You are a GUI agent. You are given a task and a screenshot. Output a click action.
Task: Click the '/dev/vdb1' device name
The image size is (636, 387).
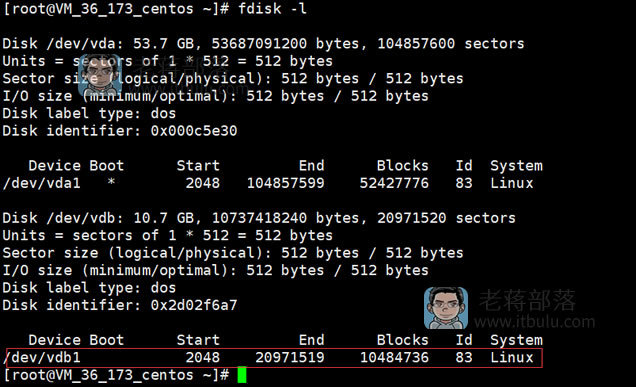pos(42,357)
